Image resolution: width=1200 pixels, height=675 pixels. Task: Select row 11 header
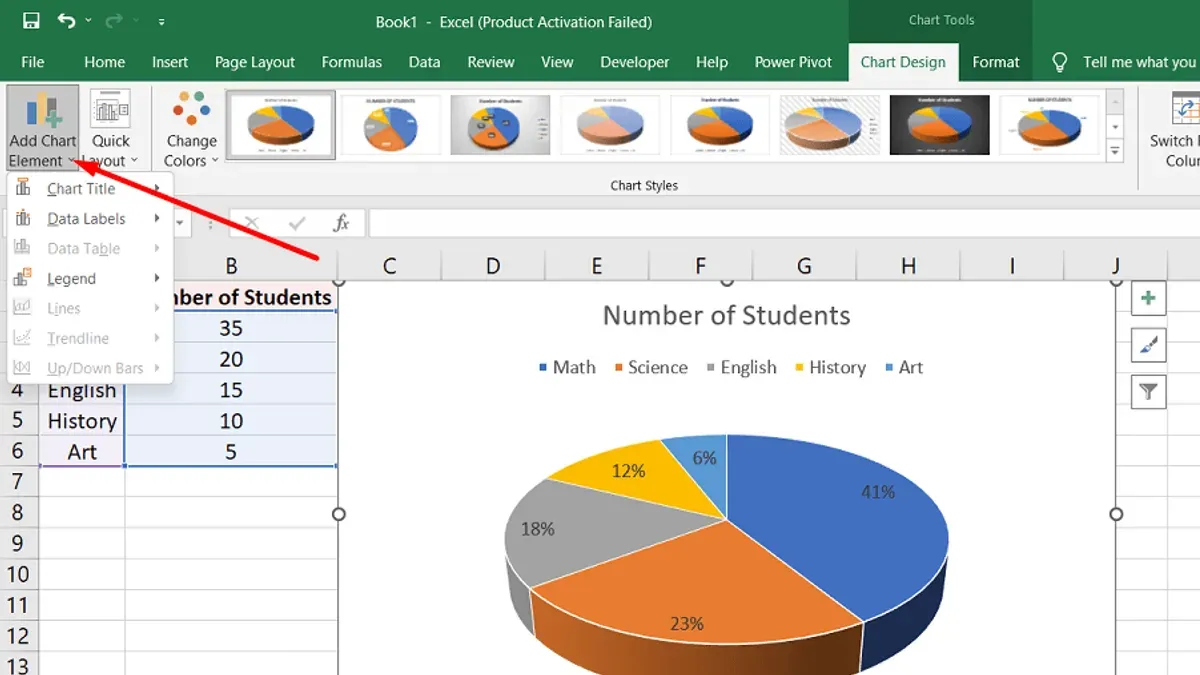[18, 605]
